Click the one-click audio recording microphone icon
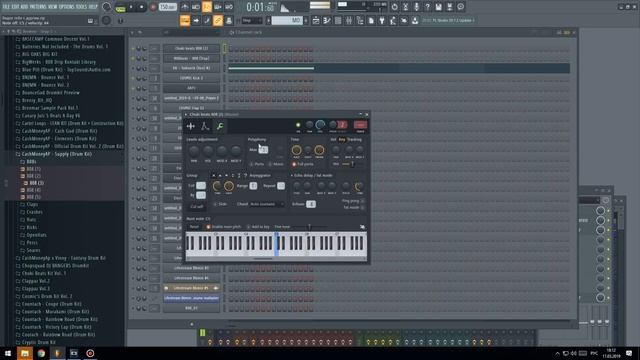The image size is (640, 360). coord(416,7)
